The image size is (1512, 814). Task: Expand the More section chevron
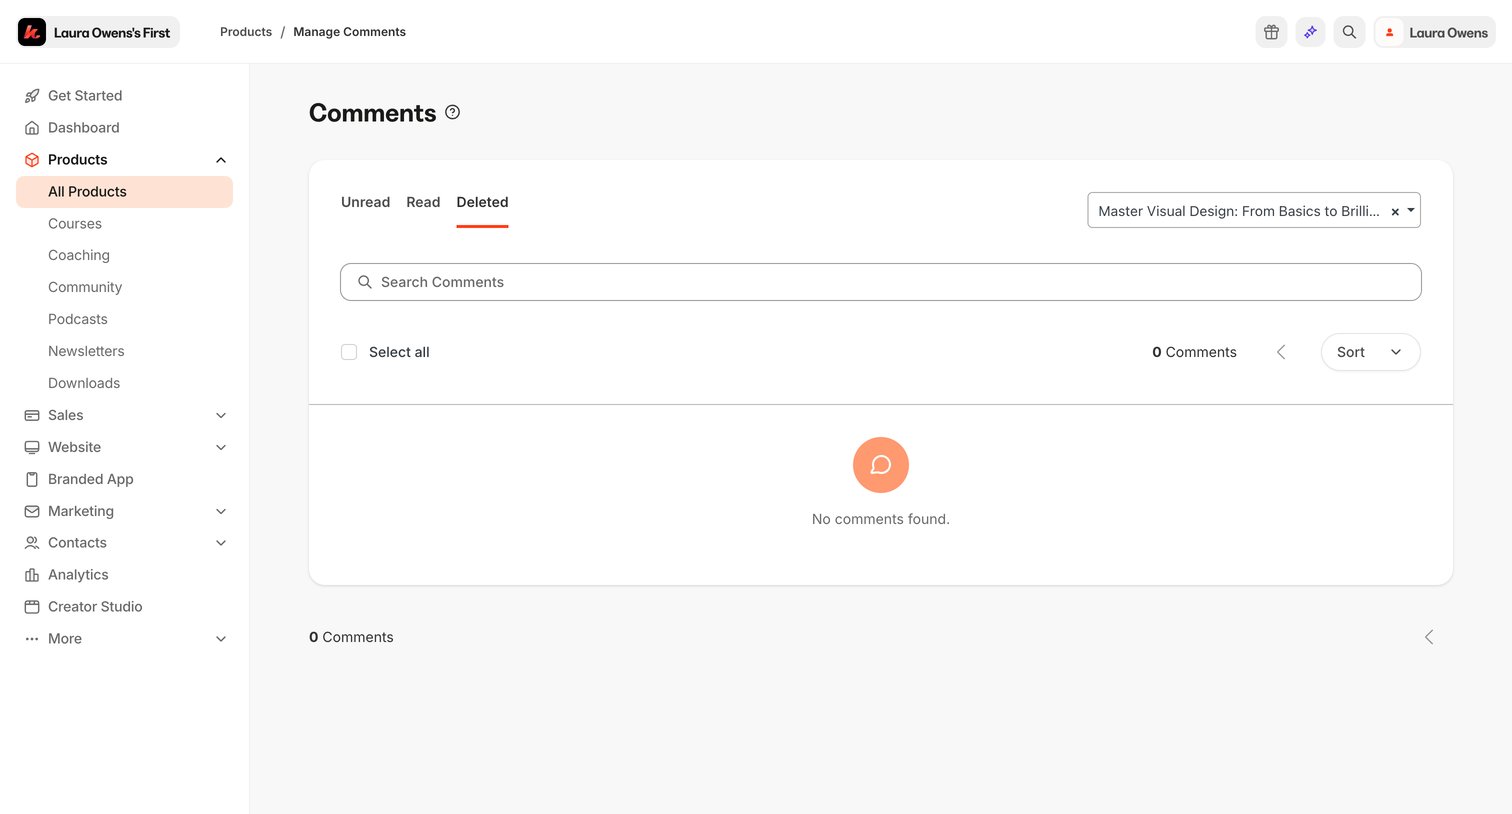pos(221,639)
